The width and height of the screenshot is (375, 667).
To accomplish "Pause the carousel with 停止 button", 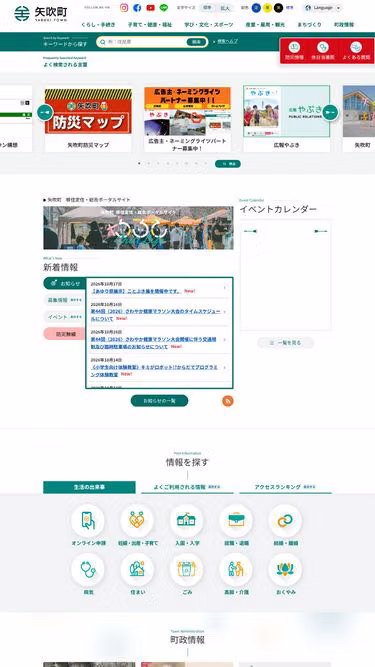I will click(228, 164).
